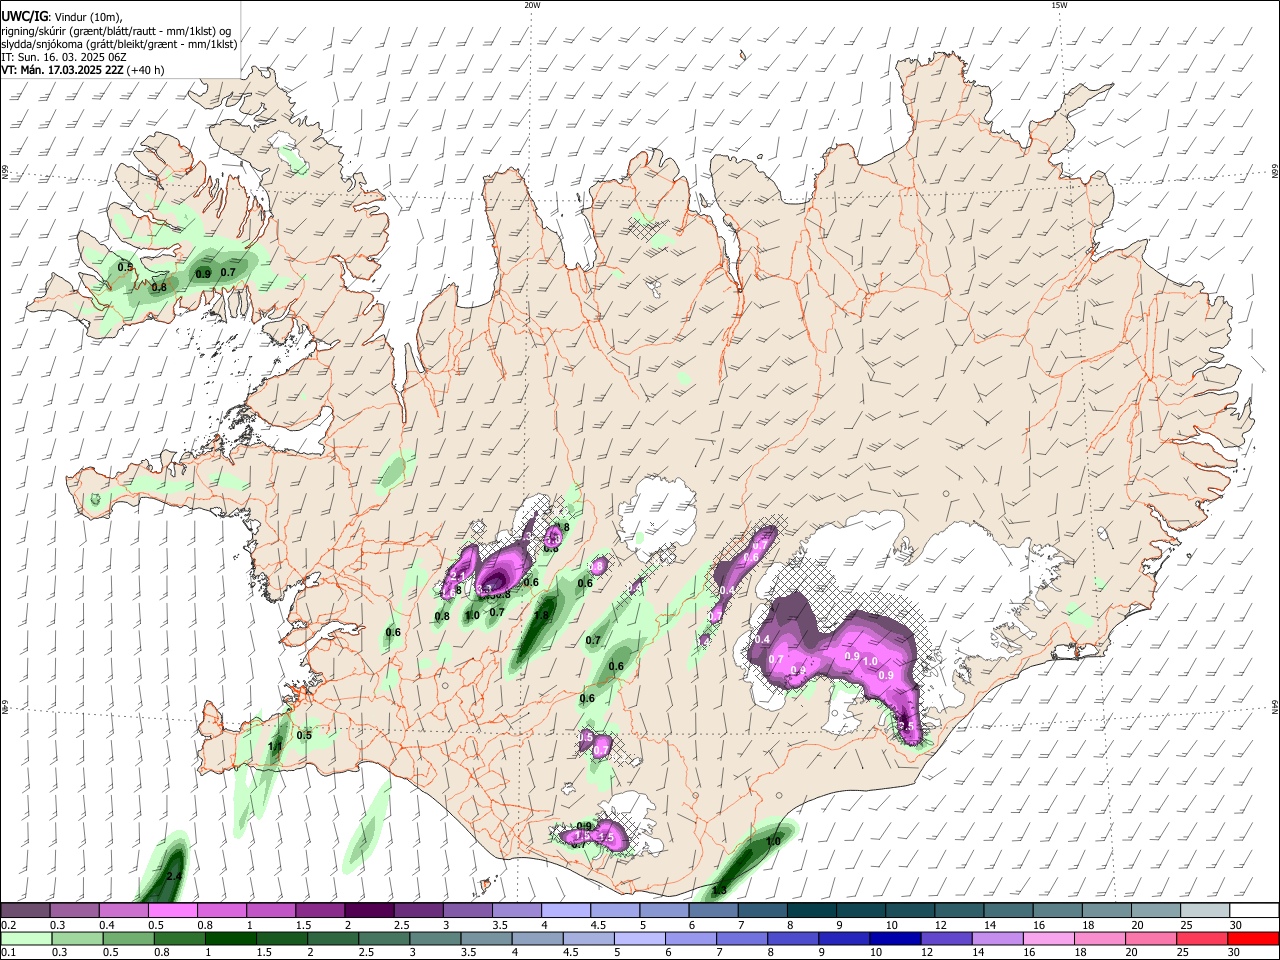Select upper legend swatch between 4 and 4.5
The image size is (1280, 960).
[566, 911]
